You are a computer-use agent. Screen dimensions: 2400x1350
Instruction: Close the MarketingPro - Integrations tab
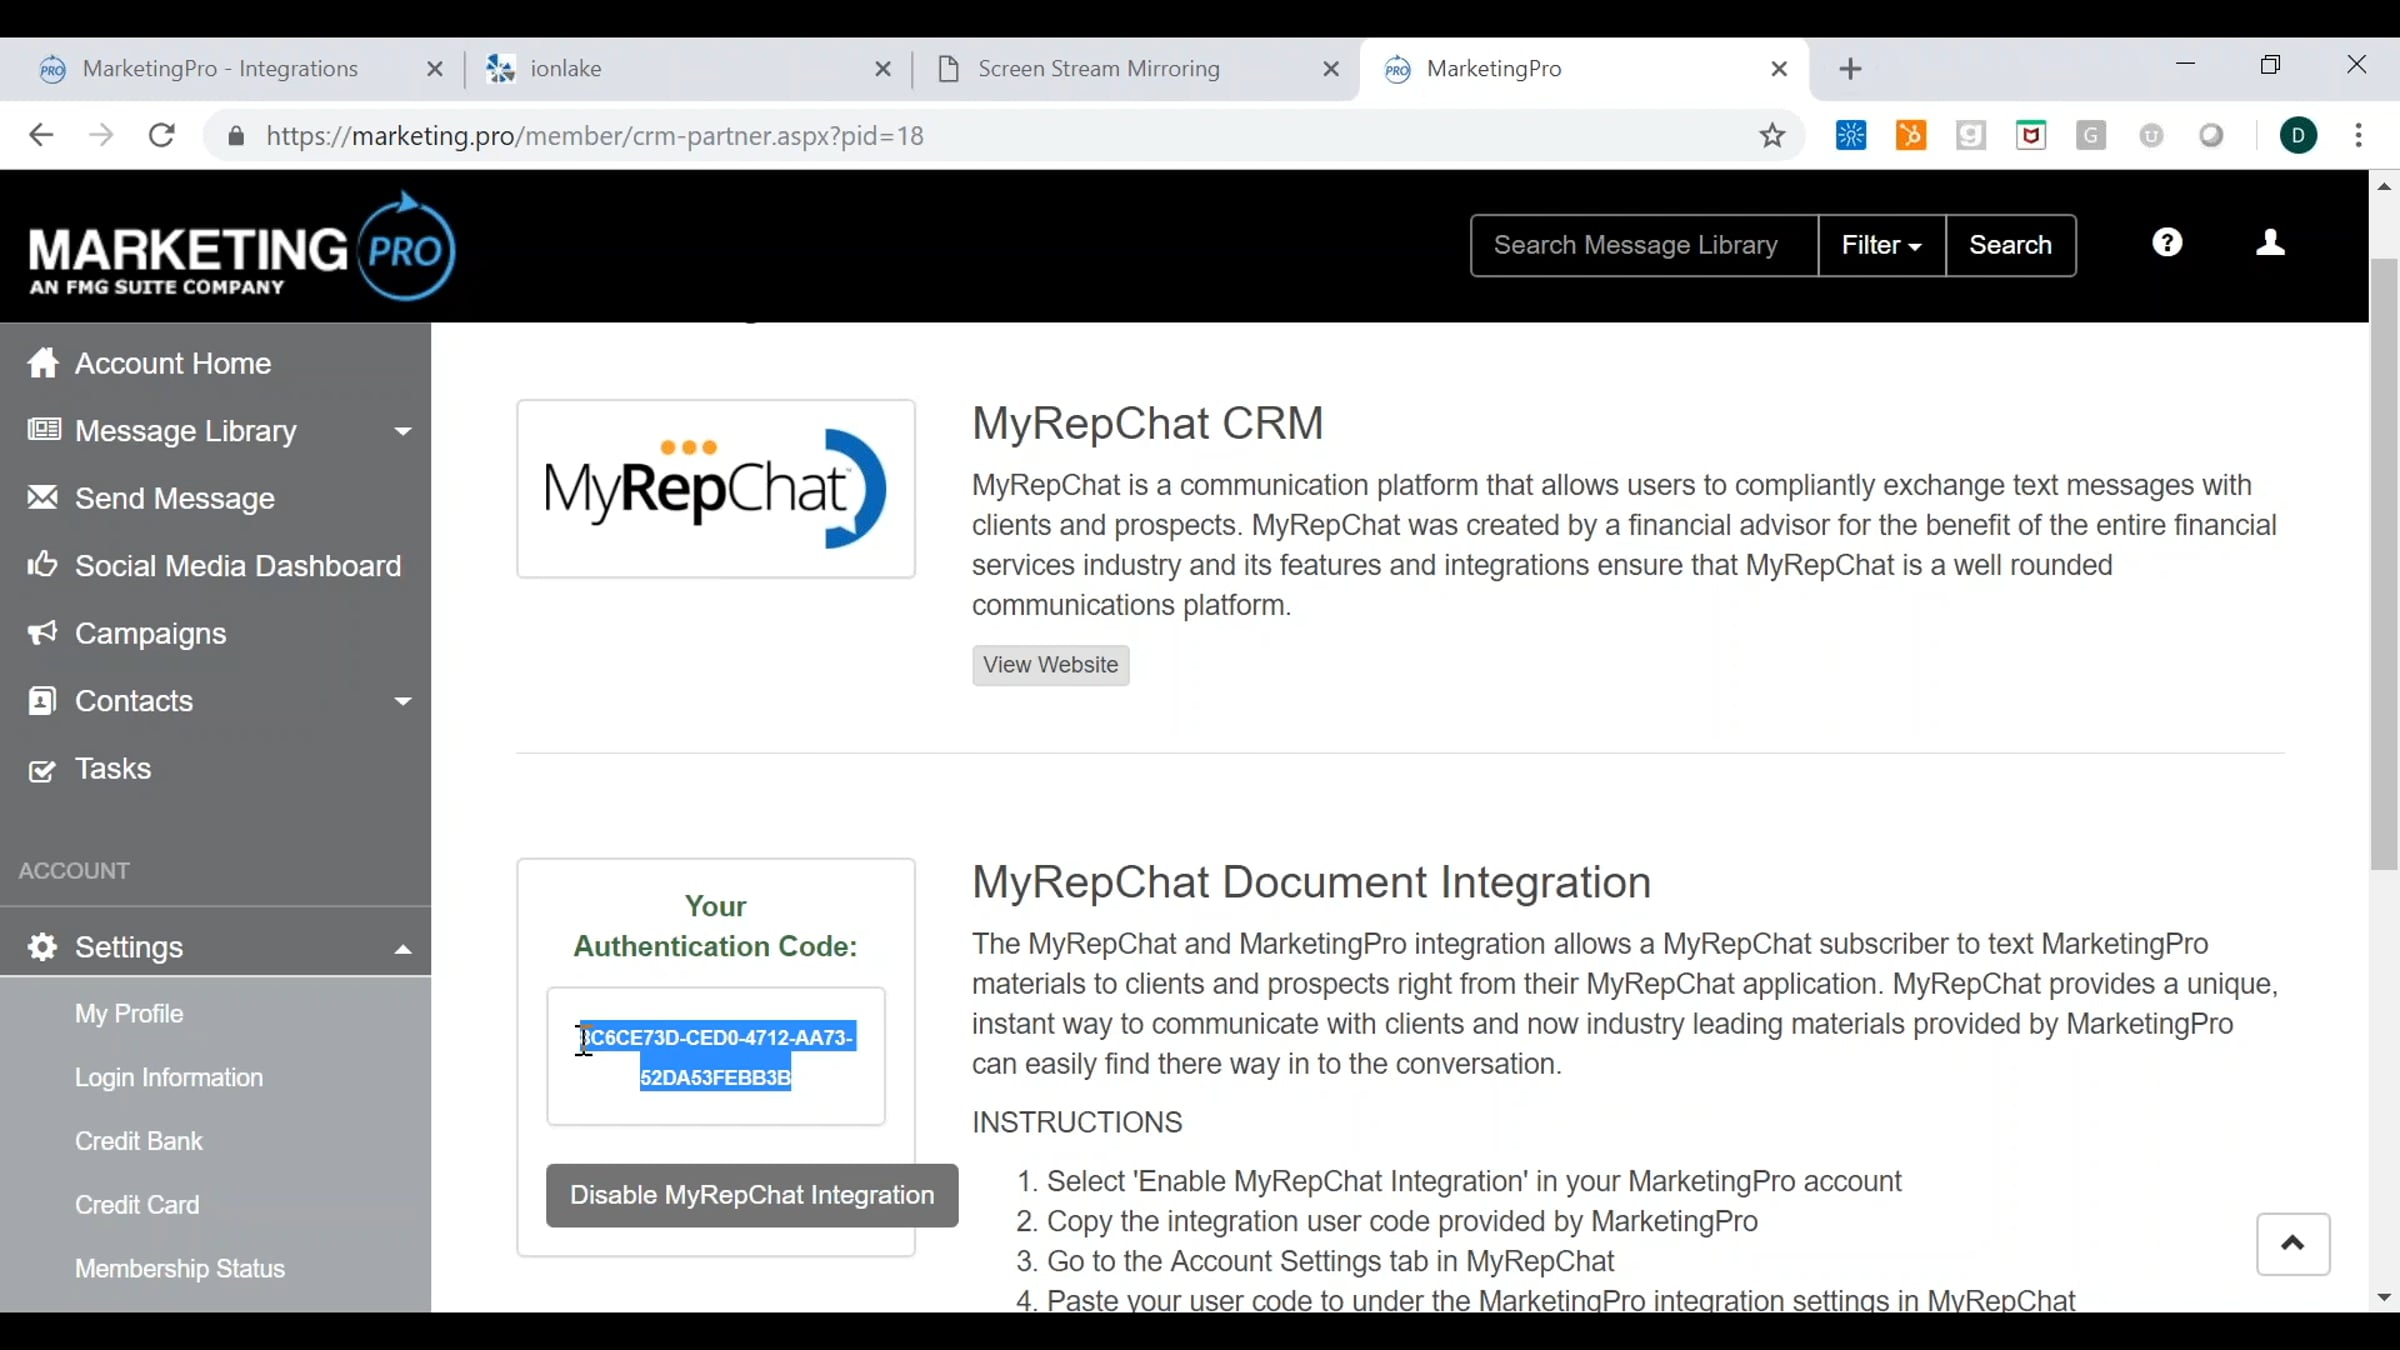(434, 69)
